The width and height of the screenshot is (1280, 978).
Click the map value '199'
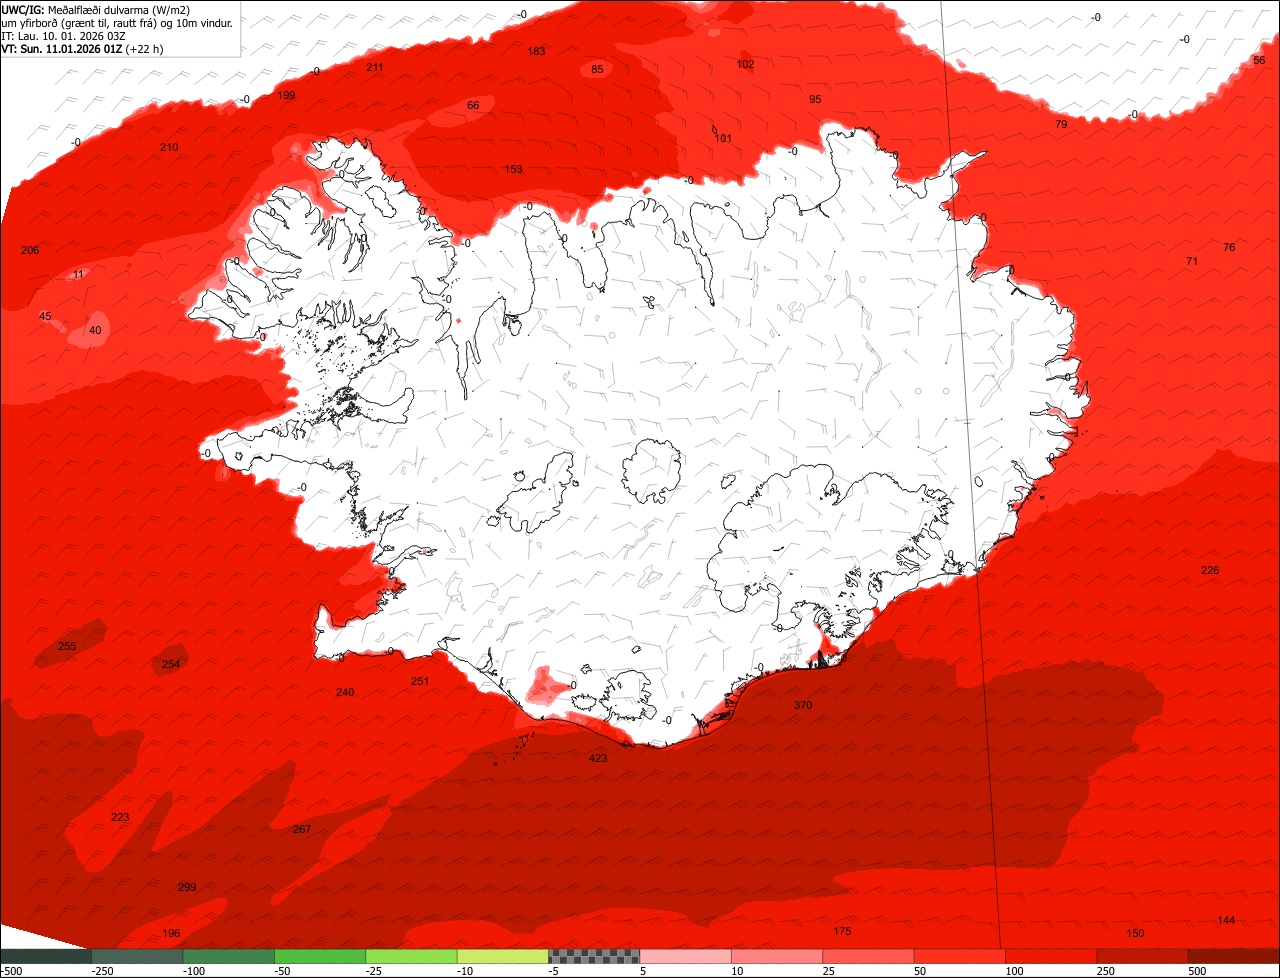[x=287, y=95]
